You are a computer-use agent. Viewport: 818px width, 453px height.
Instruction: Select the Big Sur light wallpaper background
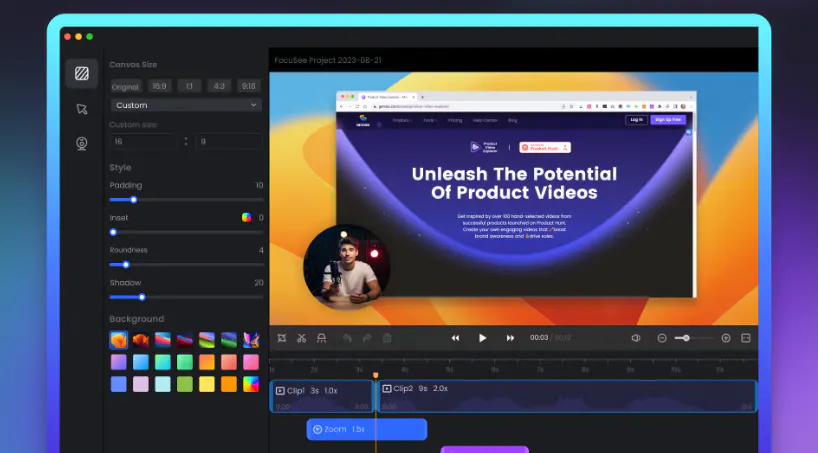click(x=163, y=340)
